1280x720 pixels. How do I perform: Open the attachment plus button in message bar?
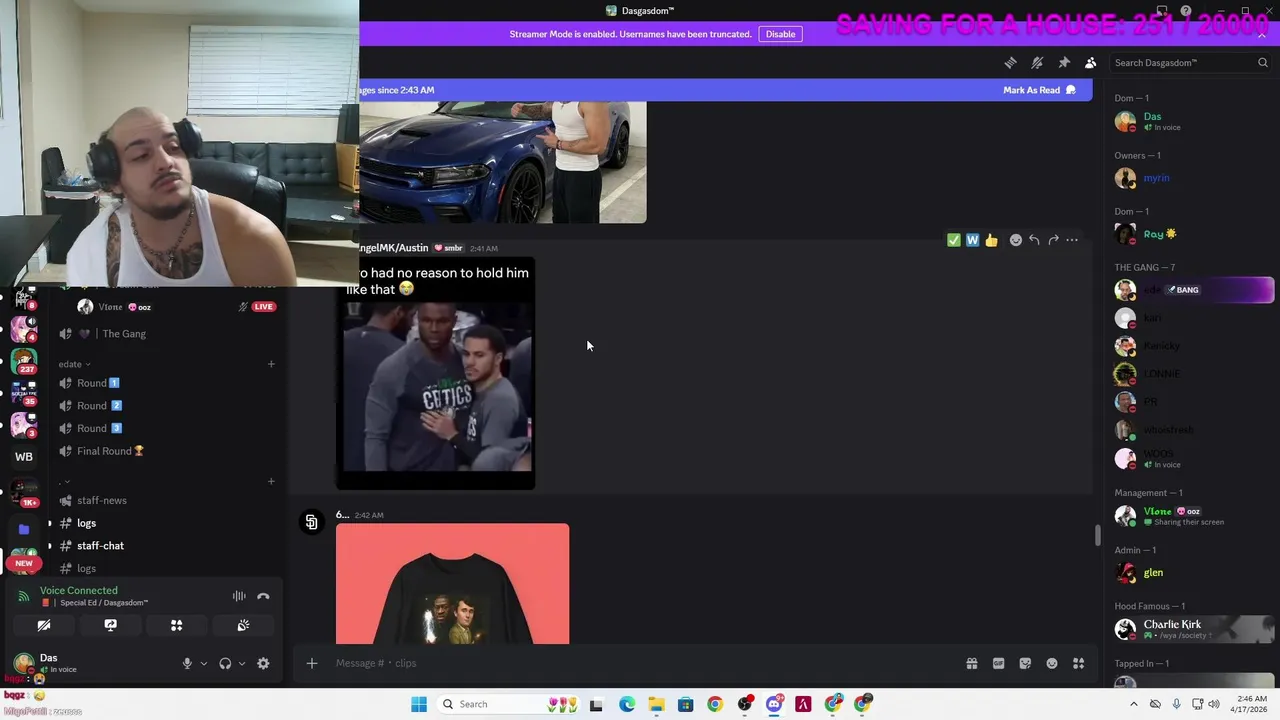[x=312, y=663]
